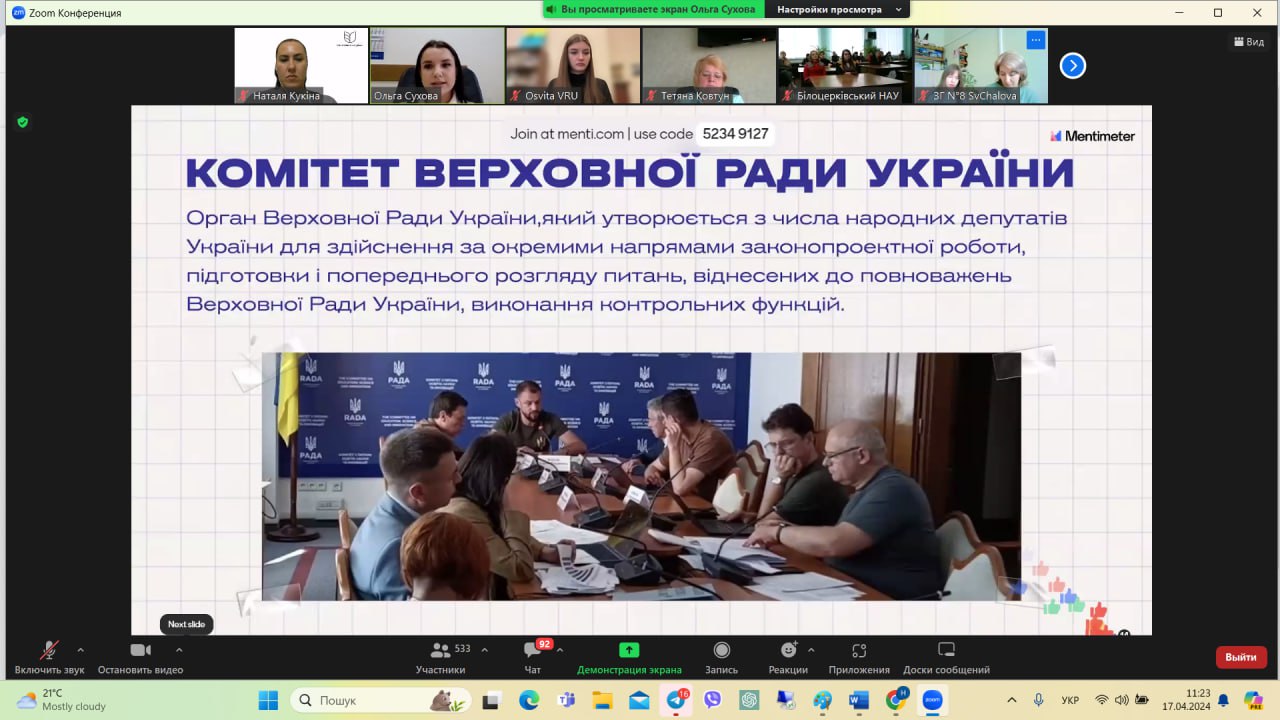Open Microsoft Teams from taskbar
Image resolution: width=1280 pixels, height=720 pixels.
(x=565, y=701)
